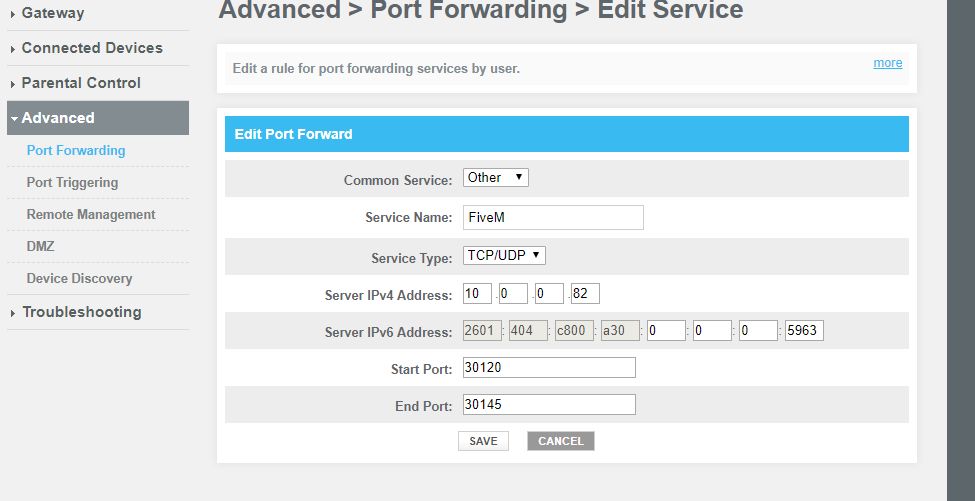
Task: Click the more link
Action: click(887, 63)
